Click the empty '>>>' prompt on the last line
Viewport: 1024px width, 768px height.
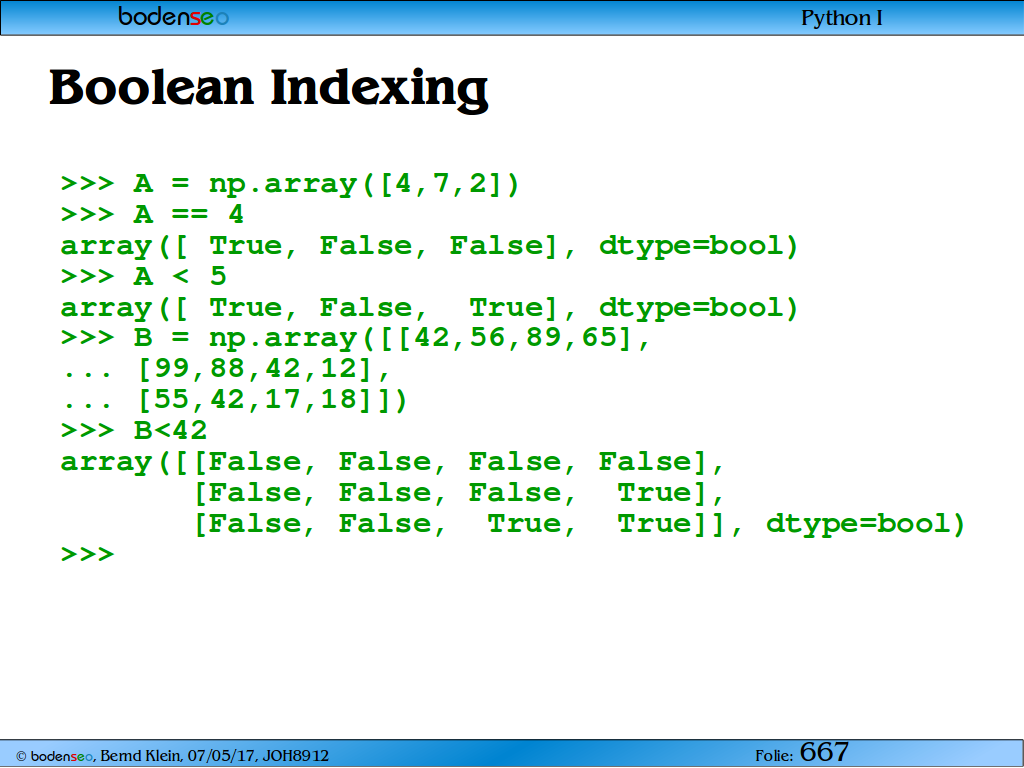click(x=88, y=554)
